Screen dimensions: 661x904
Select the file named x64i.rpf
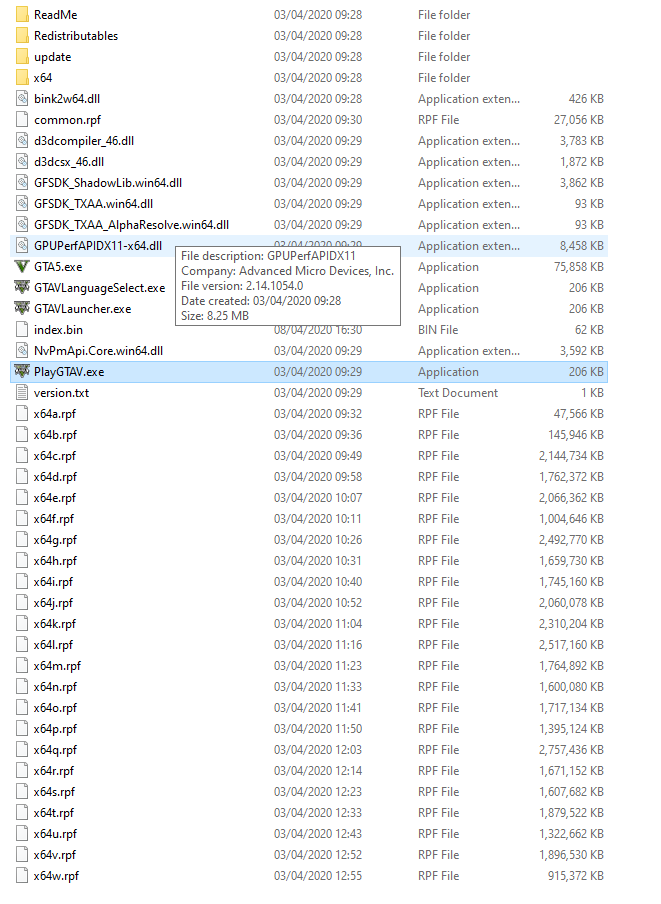click(53, 582)
